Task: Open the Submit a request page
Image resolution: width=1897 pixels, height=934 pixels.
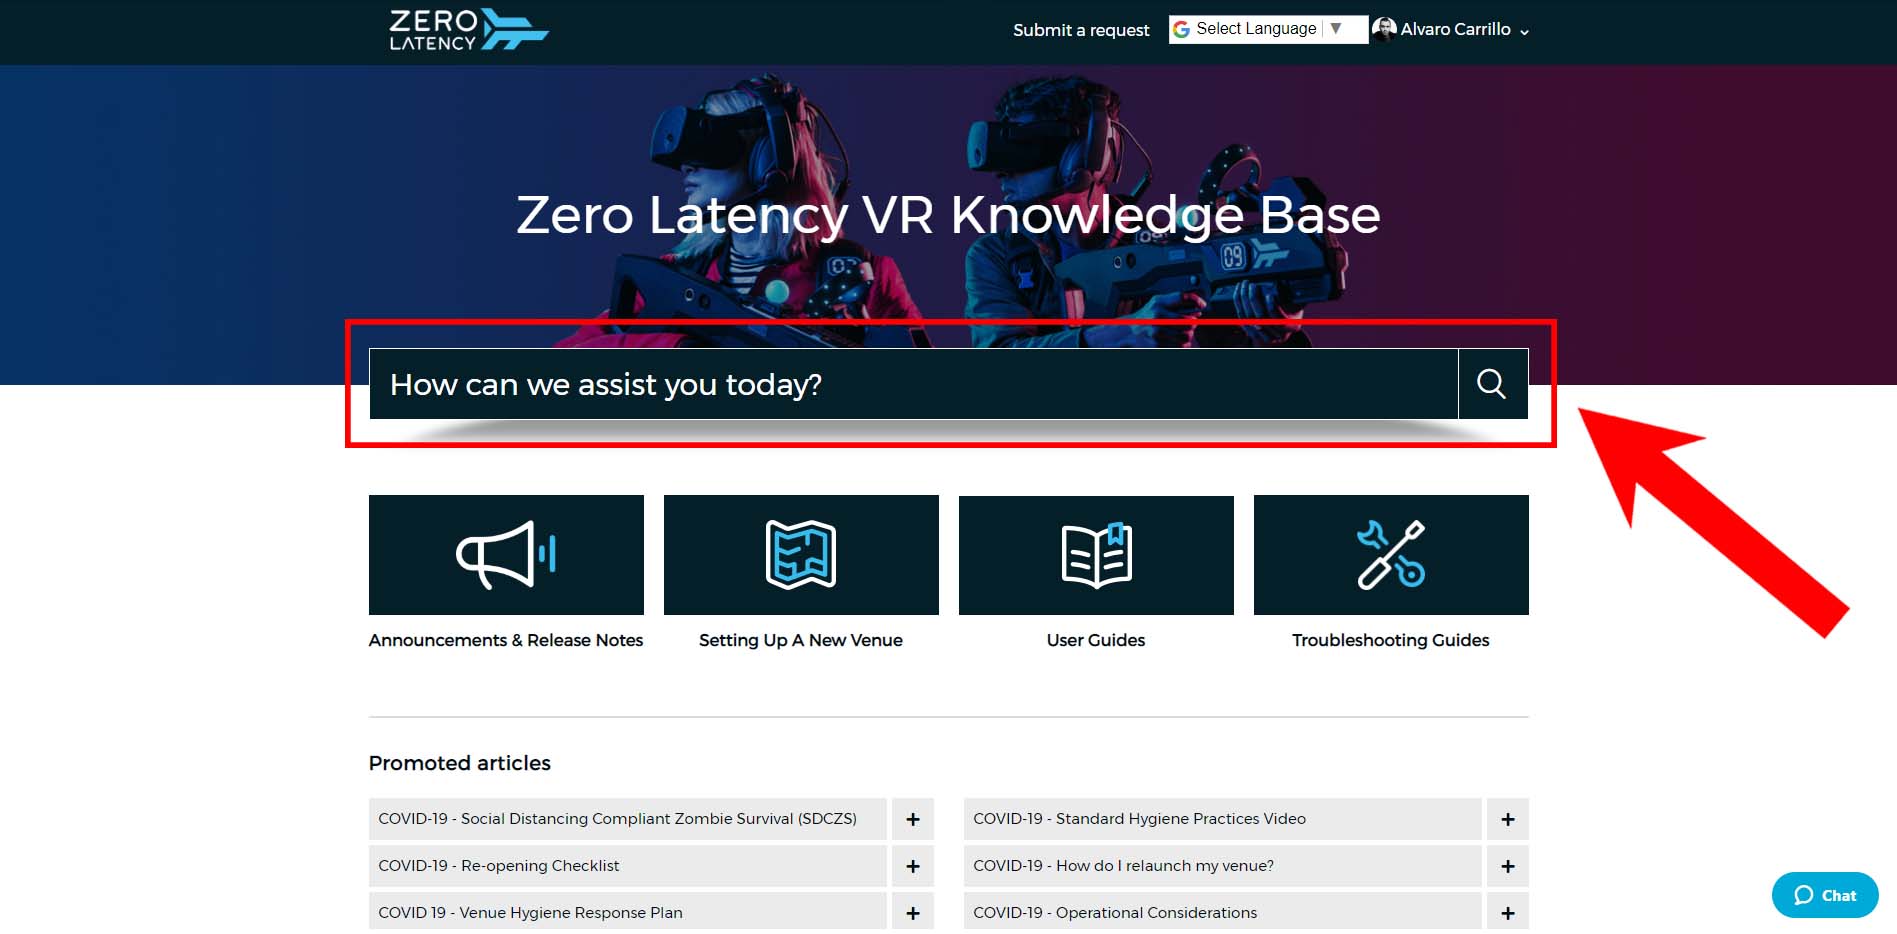Action: 1081,30
